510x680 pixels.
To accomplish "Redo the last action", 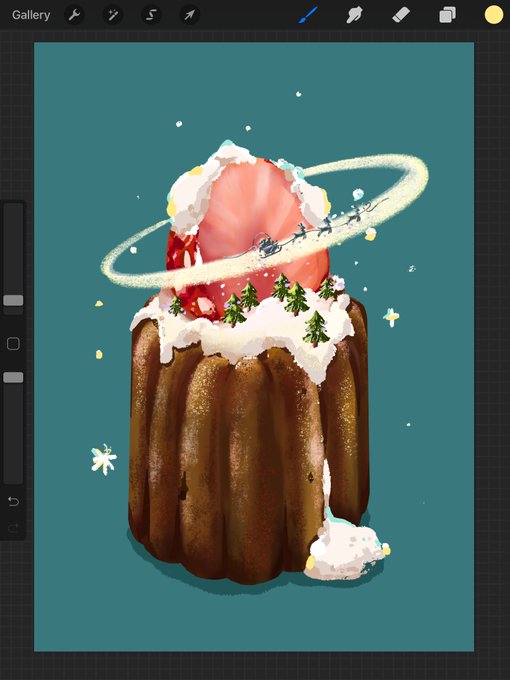I will coord(13,528).
